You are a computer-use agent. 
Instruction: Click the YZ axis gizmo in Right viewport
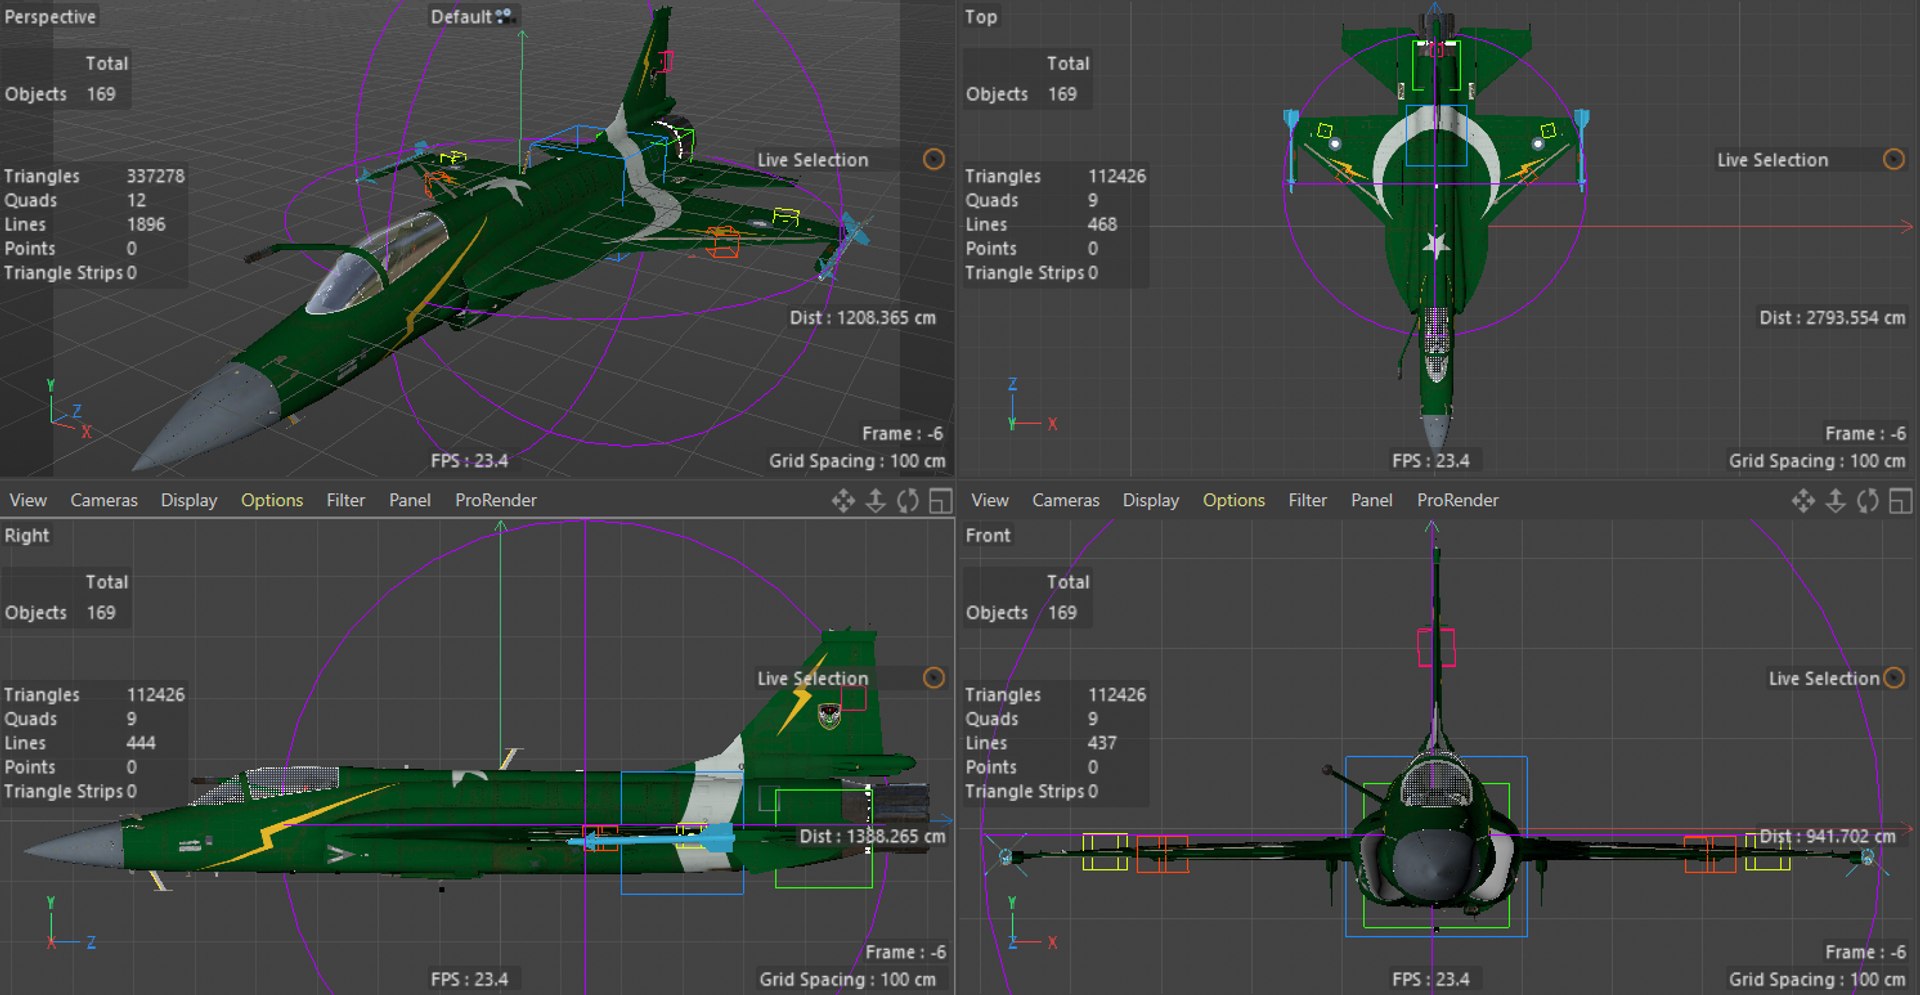tap(69, 924)
